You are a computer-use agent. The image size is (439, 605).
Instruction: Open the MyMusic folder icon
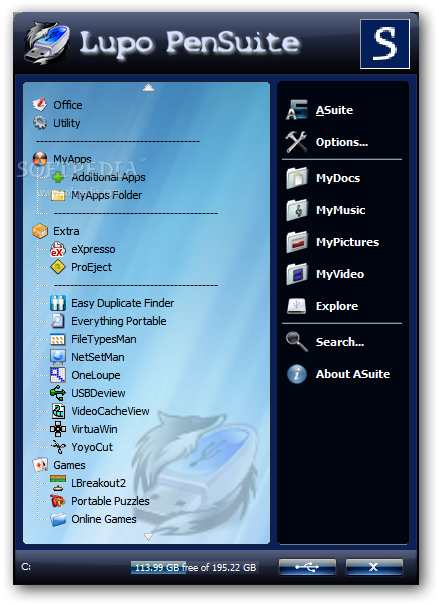point(297,210)
